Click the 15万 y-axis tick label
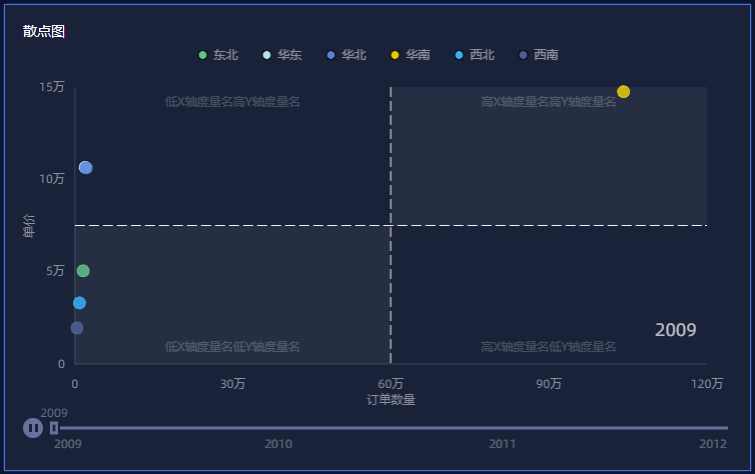This screenshot has width=755, height=474. click(52, 87)
